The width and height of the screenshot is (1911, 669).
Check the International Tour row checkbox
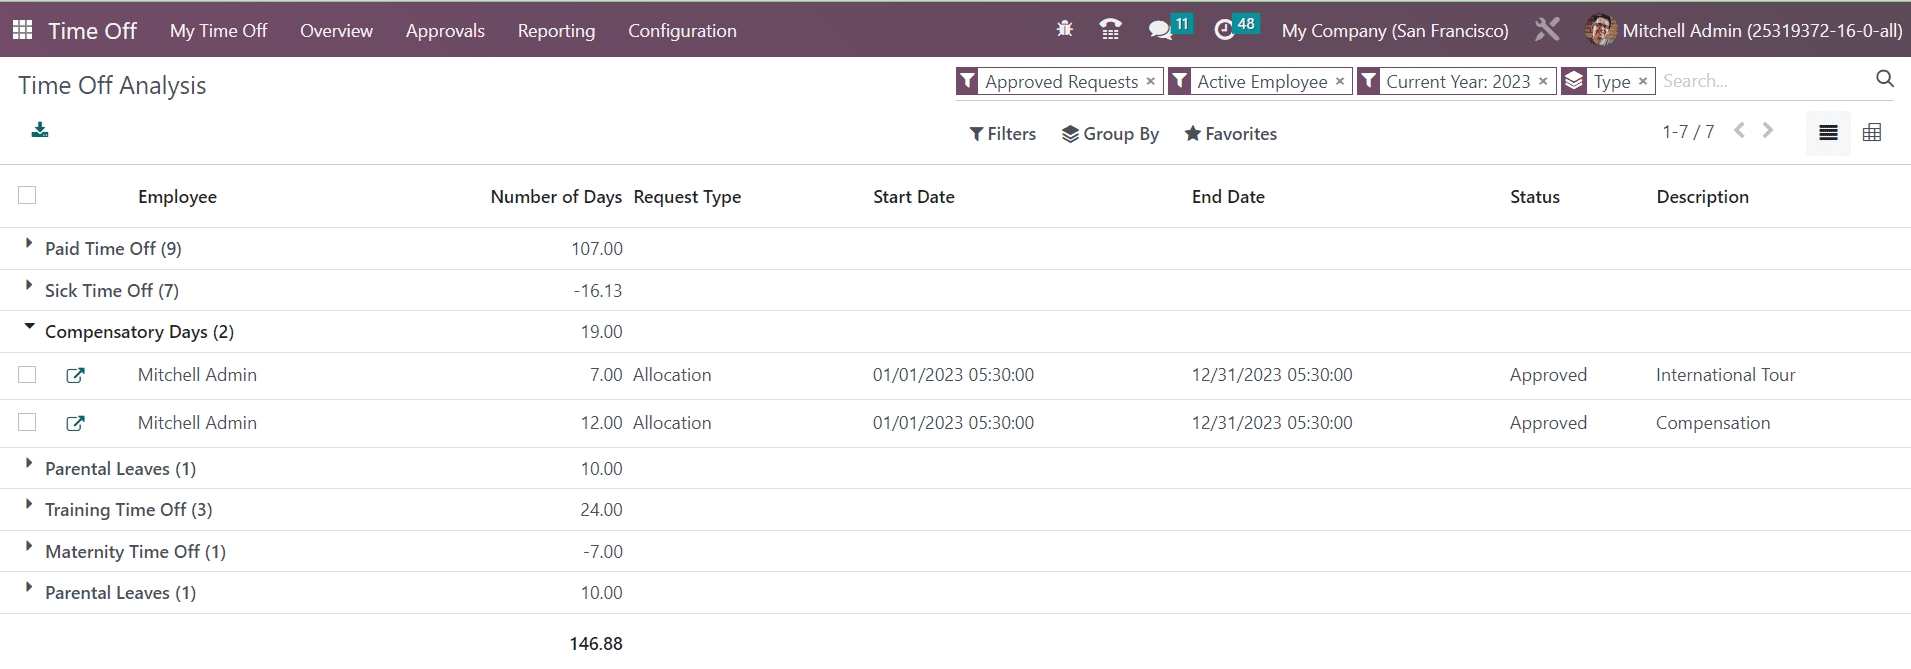click(27, 375)
